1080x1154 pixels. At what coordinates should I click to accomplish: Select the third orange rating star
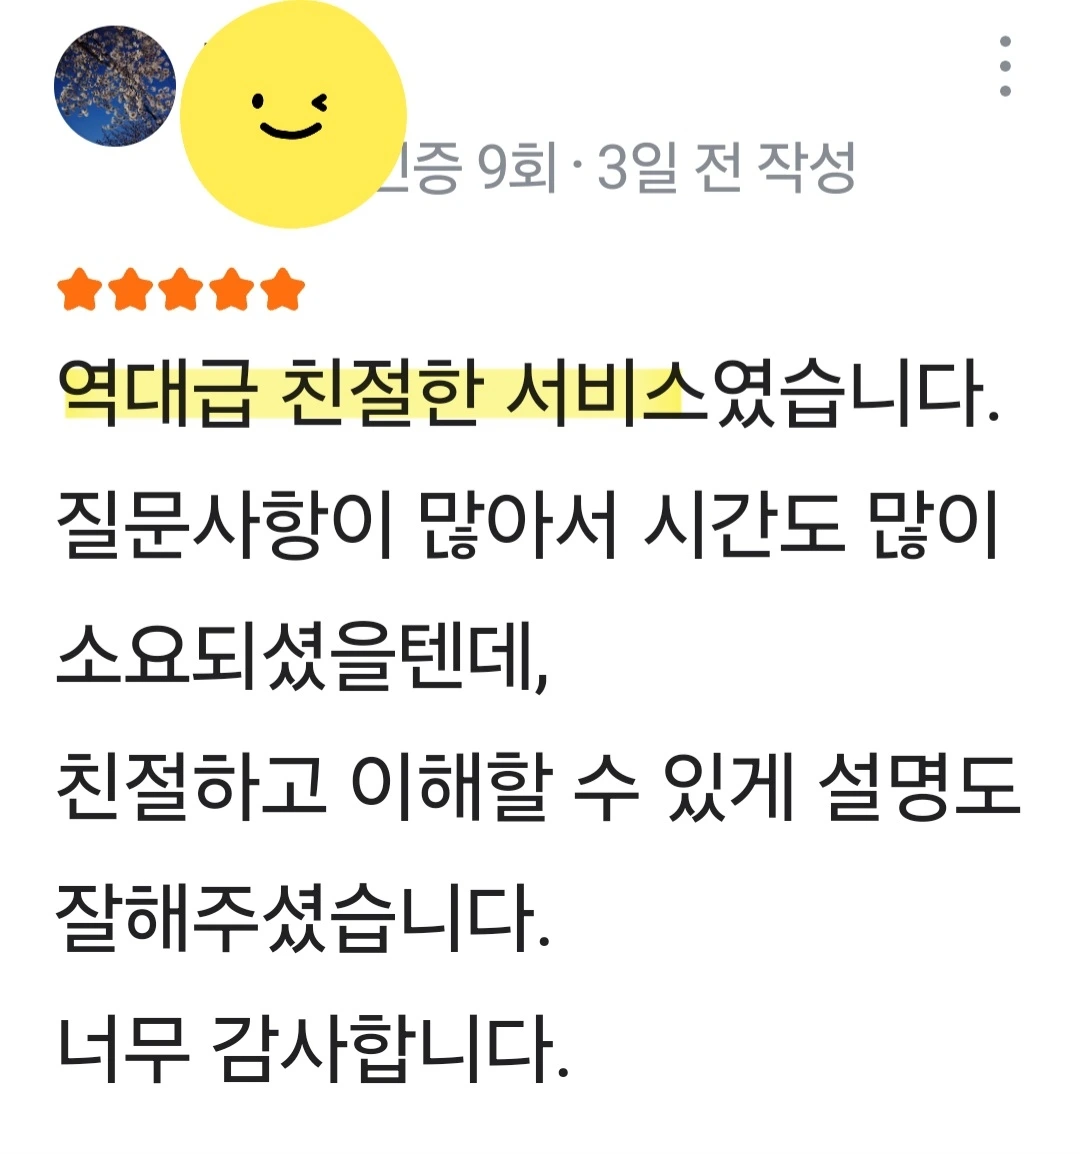(181, 290)
